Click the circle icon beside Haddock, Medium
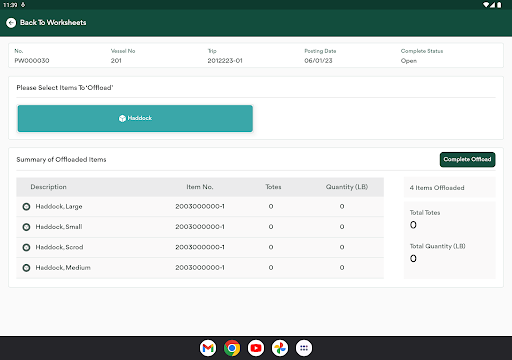512x360 pixels. tap(26, 268)
